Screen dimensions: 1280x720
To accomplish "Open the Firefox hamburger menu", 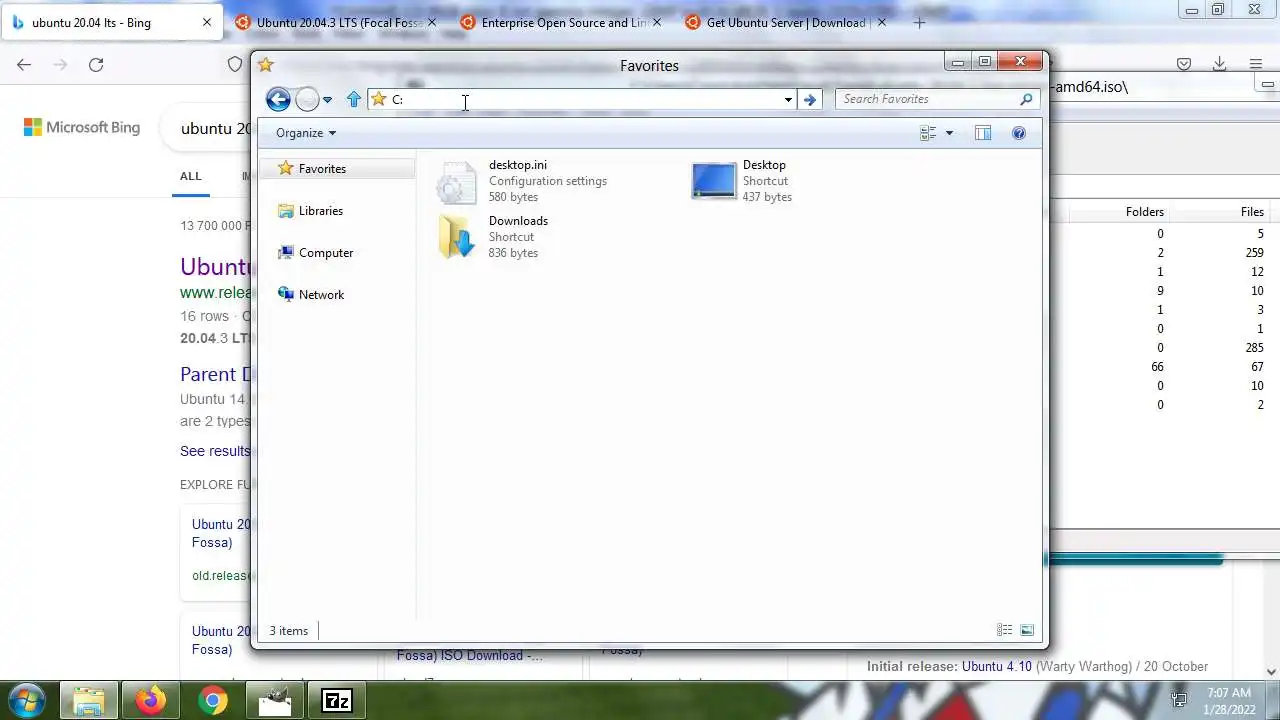I will (1256, 64).
